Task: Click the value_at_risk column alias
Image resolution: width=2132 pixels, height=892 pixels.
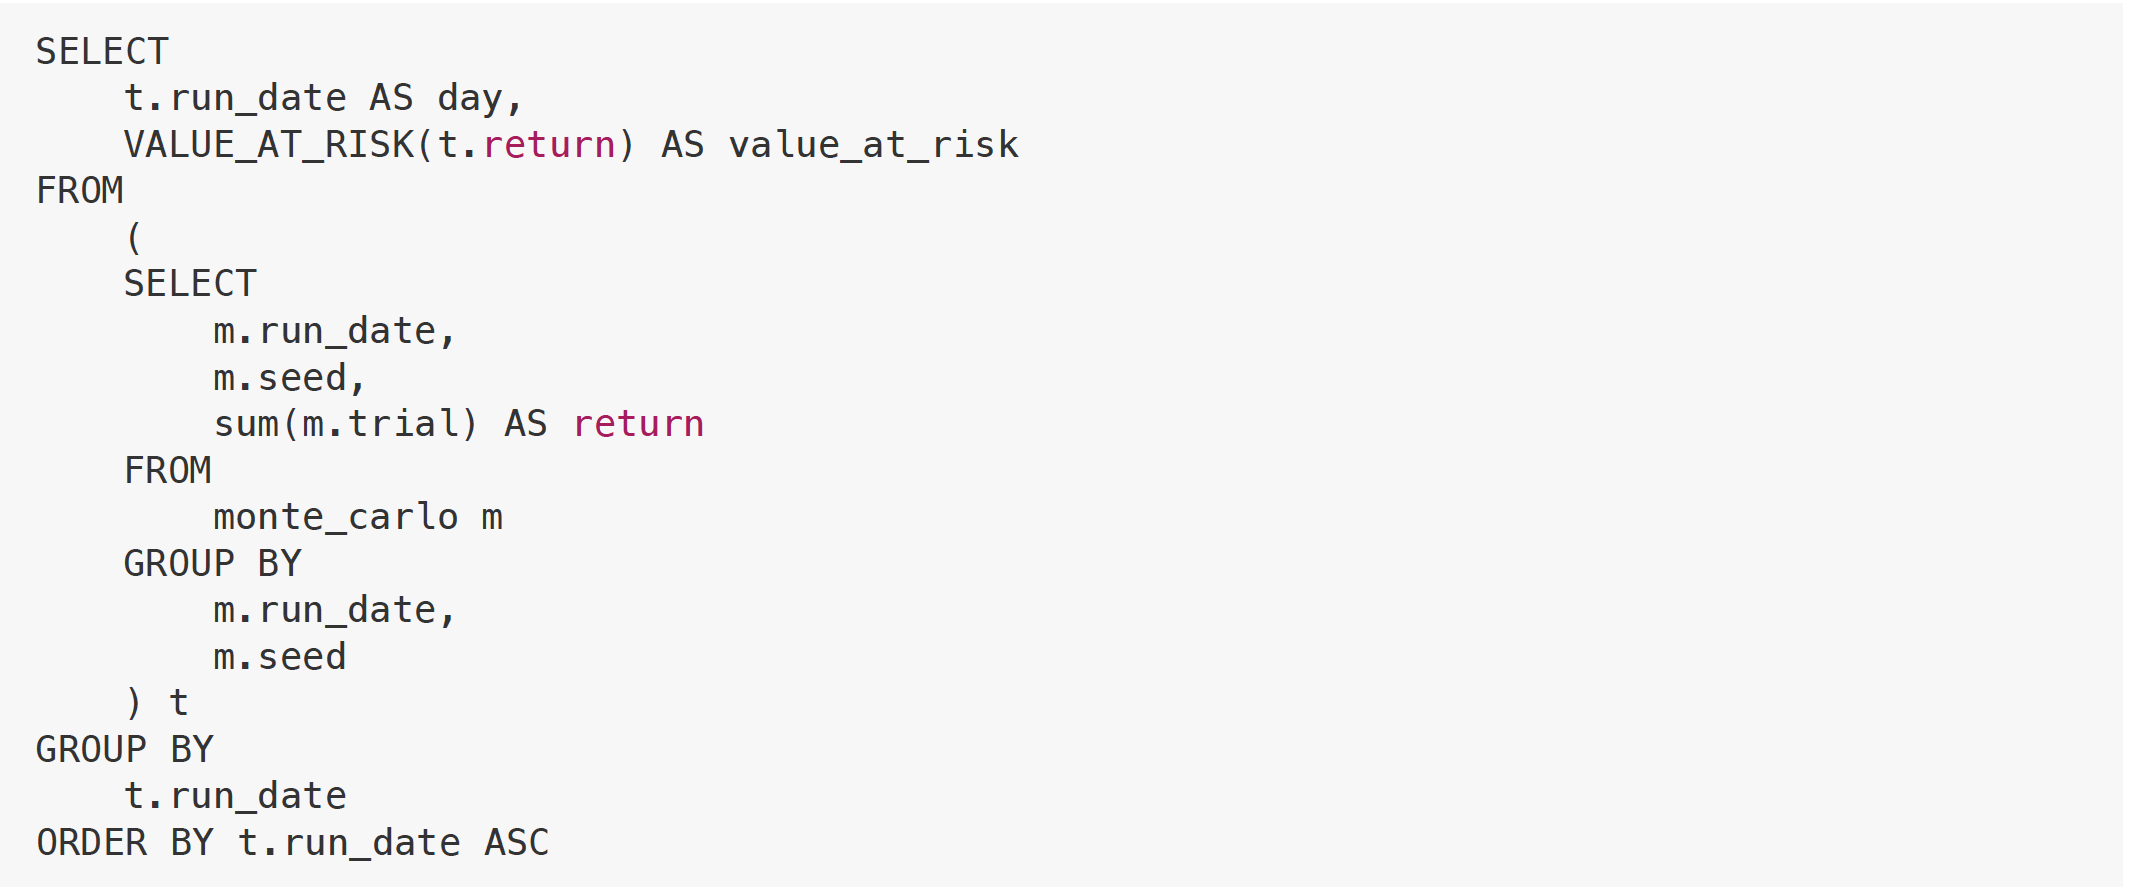Action: tap(873, 145)
